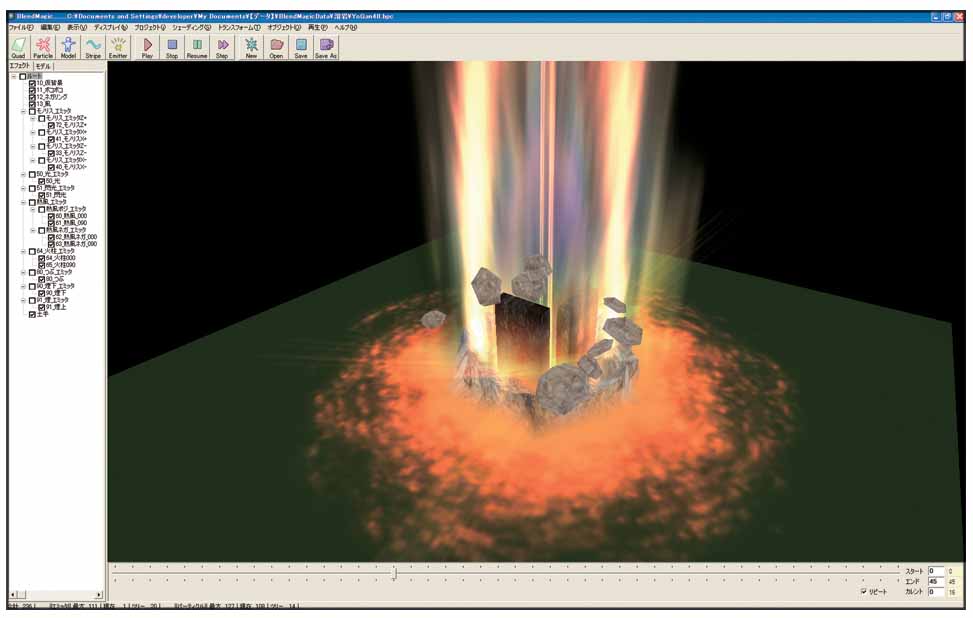Viewport: 973px width, 618px height.
Task: Select the 60_熱風_000 tree item
Action: [71, 217]
